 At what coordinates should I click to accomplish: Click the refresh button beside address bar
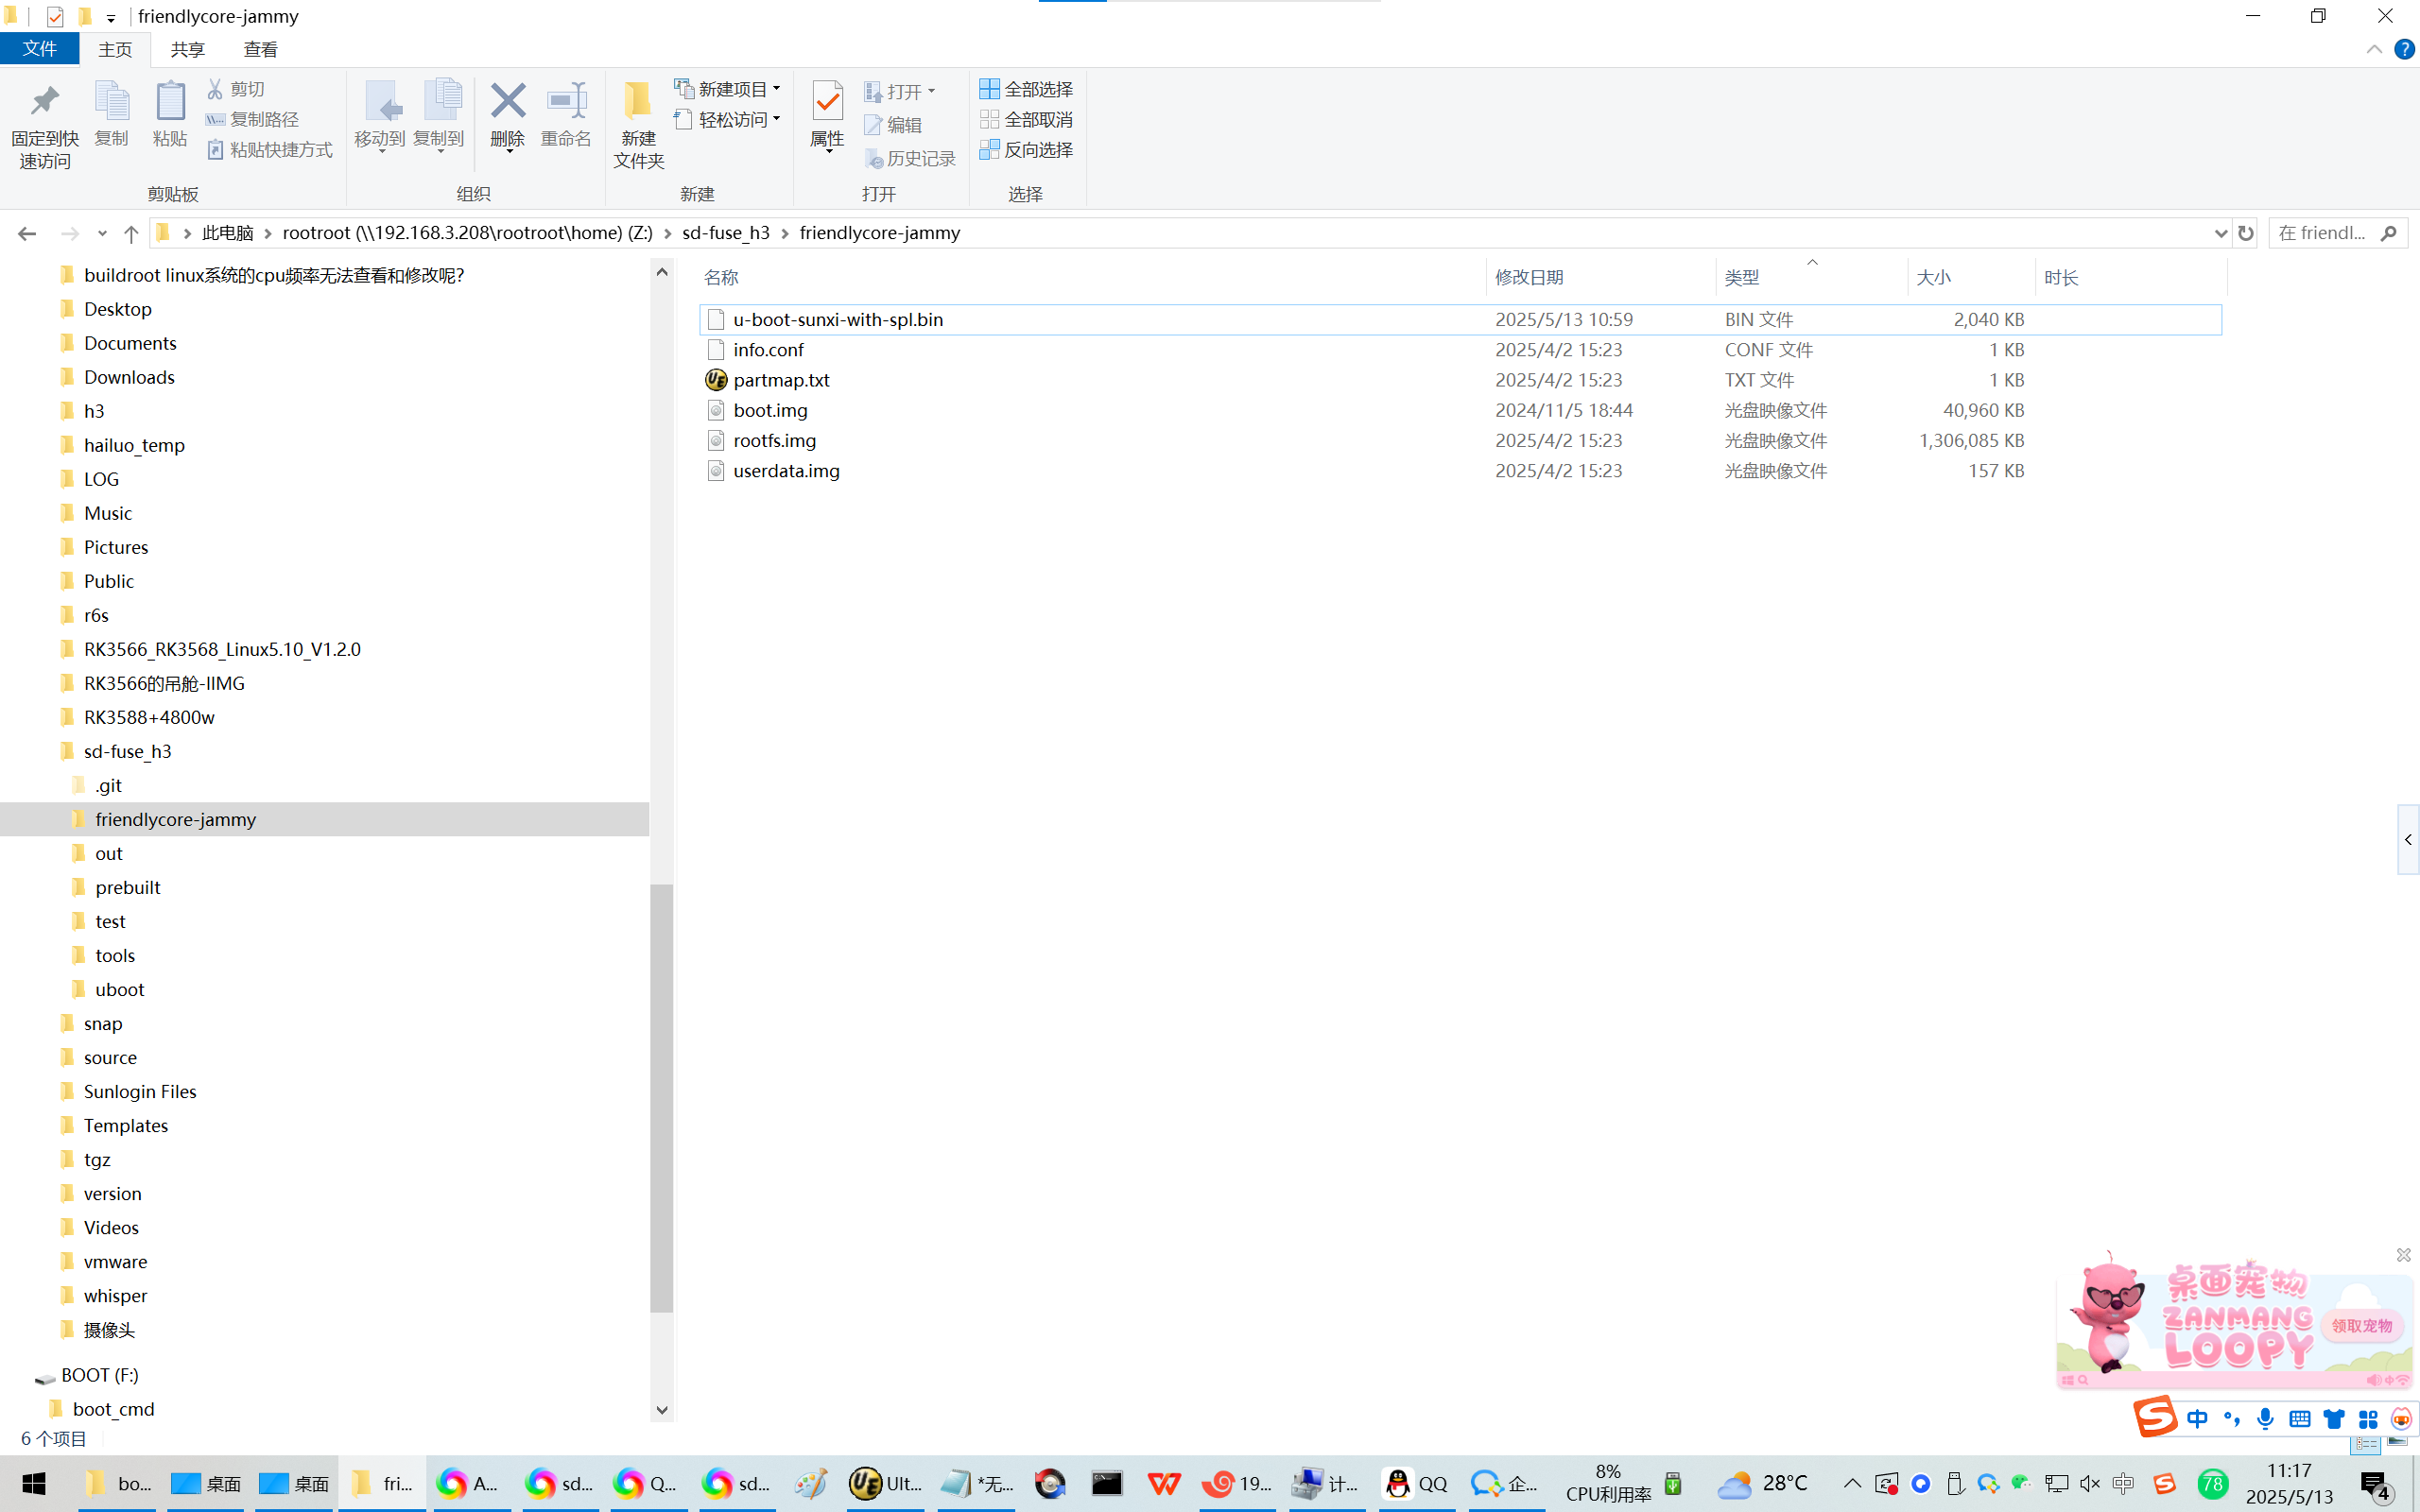coord(2246,233)
